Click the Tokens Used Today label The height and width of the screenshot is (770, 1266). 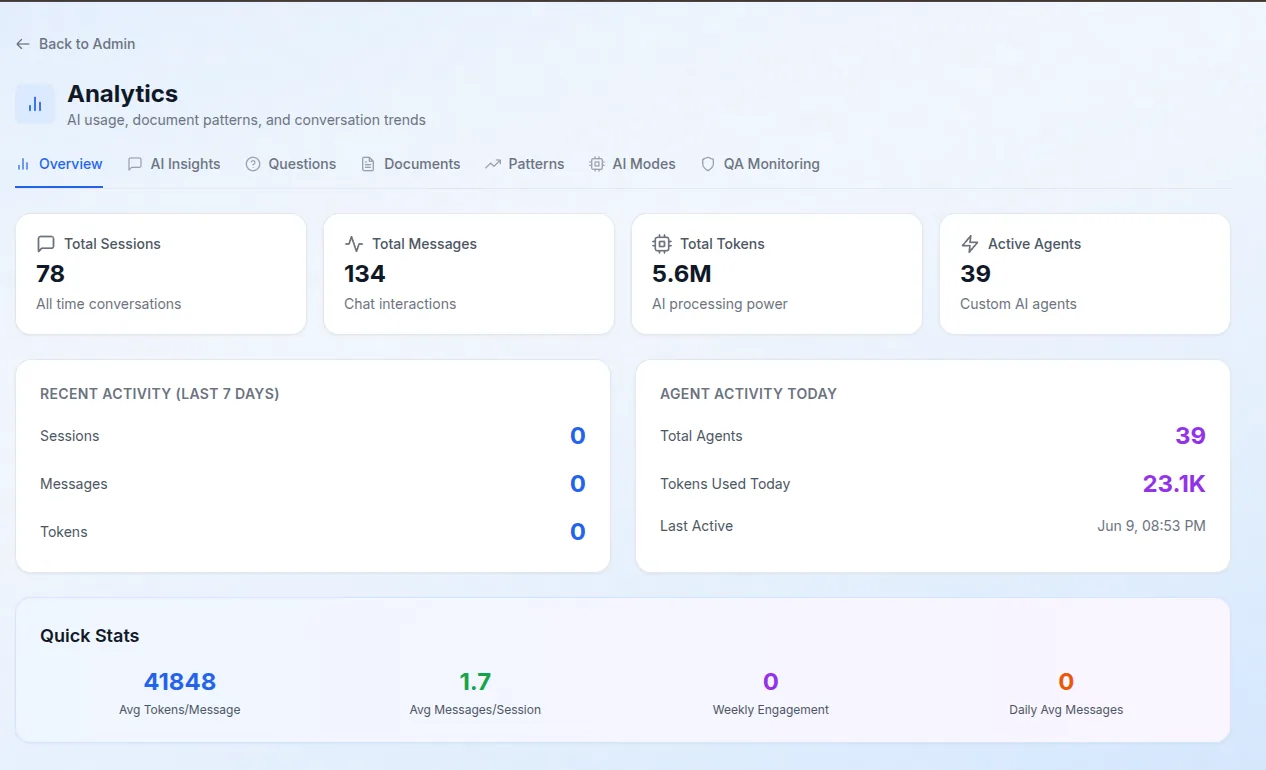tap(725, 484)
